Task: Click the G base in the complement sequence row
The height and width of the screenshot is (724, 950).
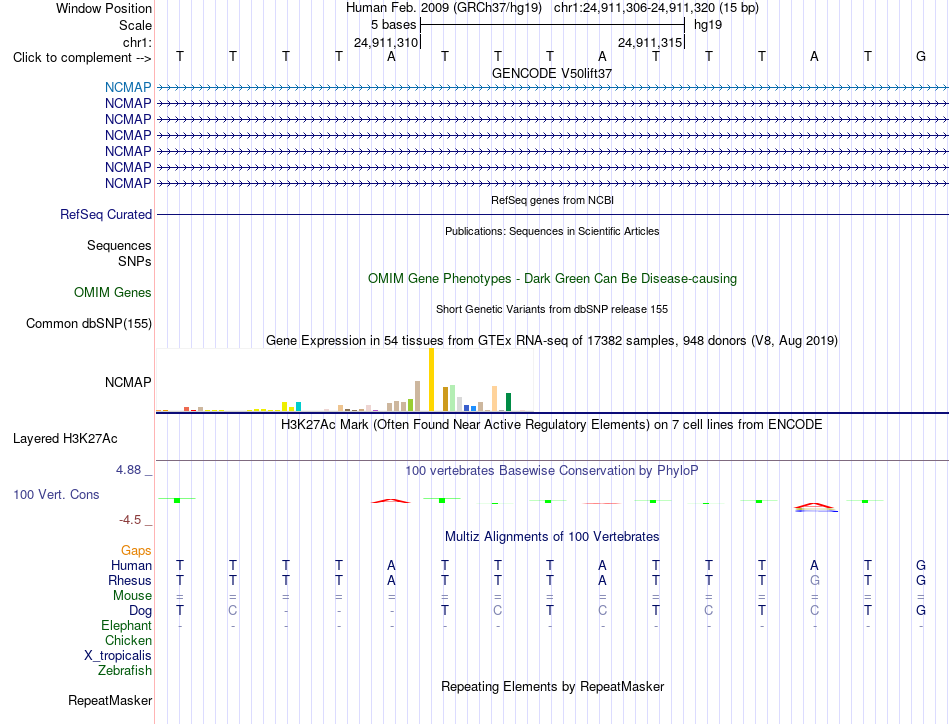Action: 921,56
